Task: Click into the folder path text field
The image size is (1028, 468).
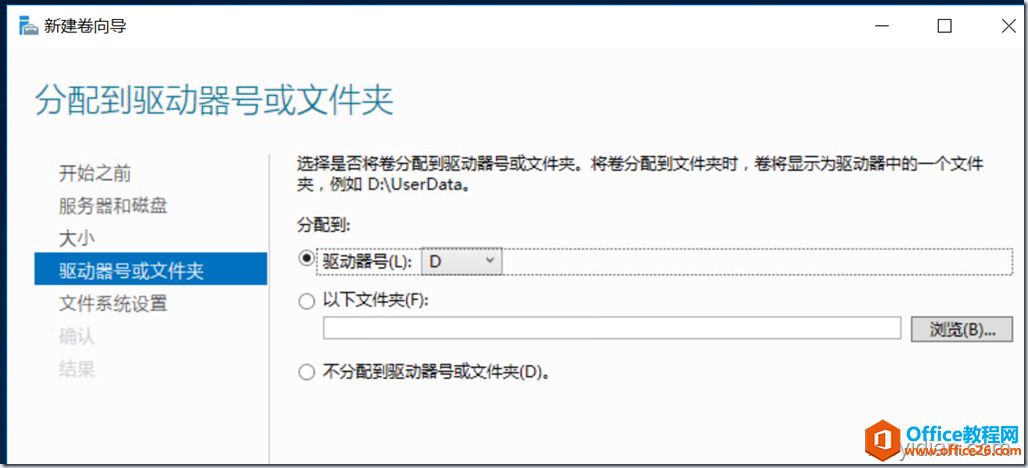Action: [x=612, y=328]
